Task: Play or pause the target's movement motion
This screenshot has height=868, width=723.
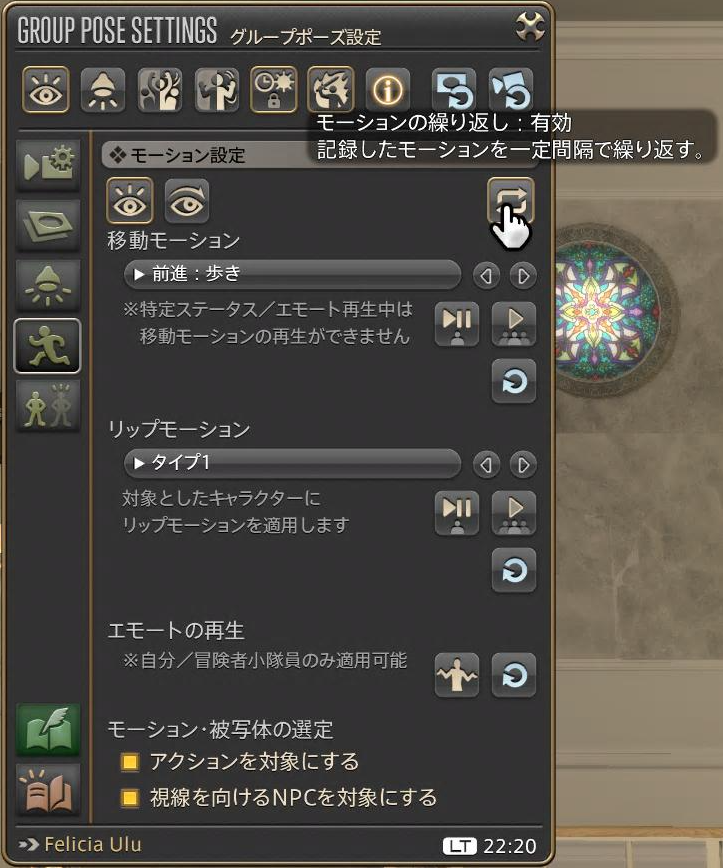Action: point(457,324)
